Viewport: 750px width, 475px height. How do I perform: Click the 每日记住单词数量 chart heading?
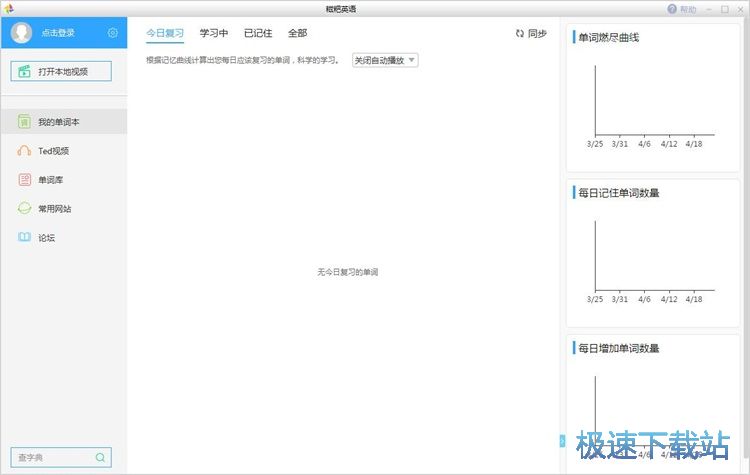click(618, 193)
